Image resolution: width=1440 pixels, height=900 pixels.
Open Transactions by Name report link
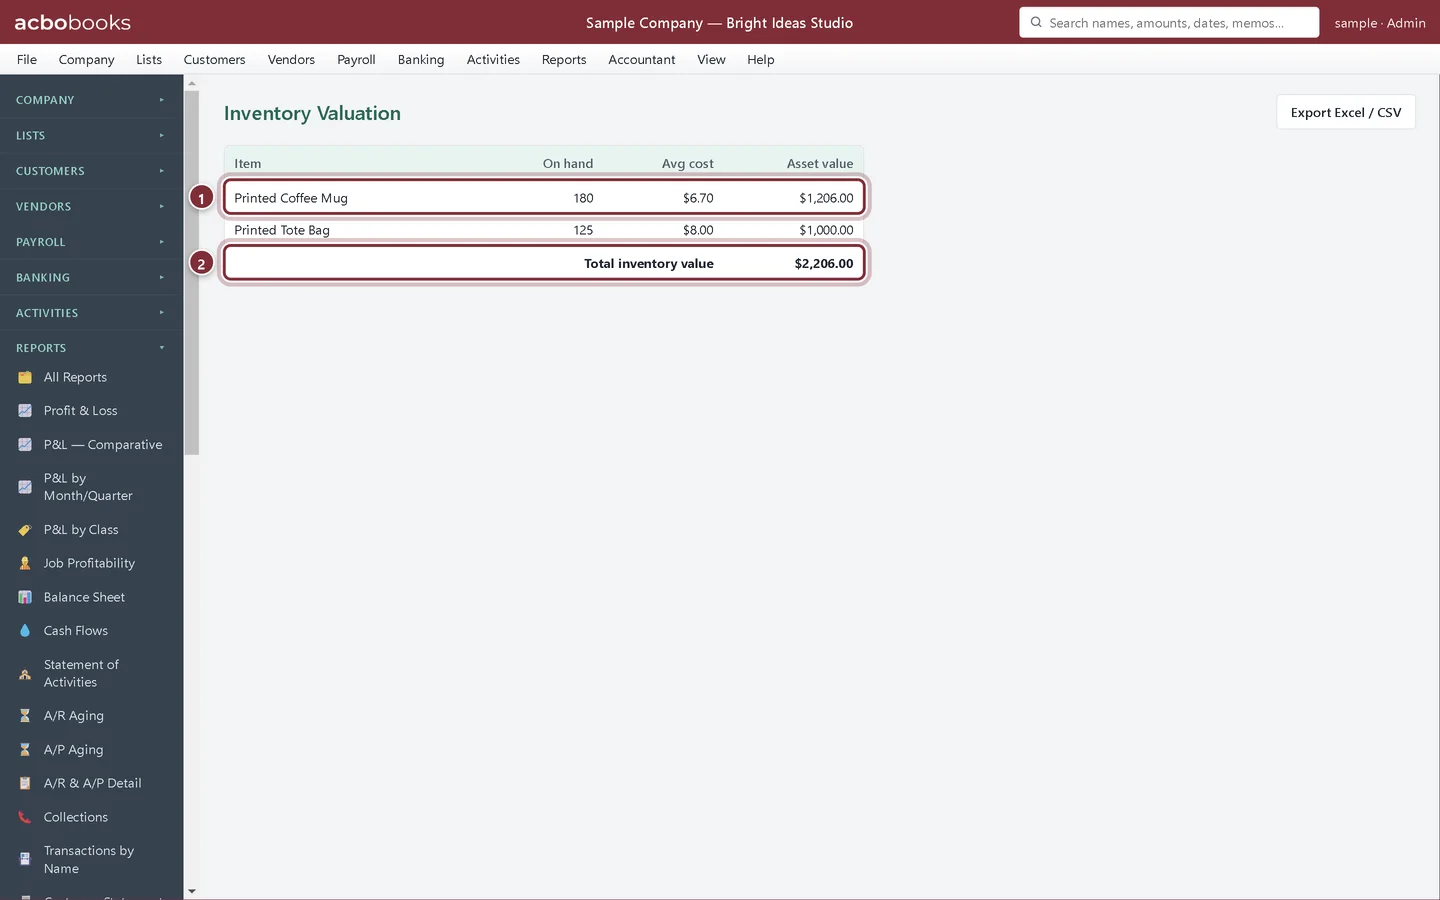click(91, 860)
